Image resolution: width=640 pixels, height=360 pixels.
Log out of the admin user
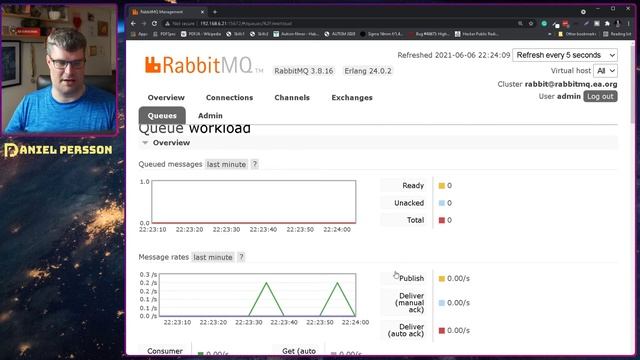pyautogui.click(x=600, y=96)
